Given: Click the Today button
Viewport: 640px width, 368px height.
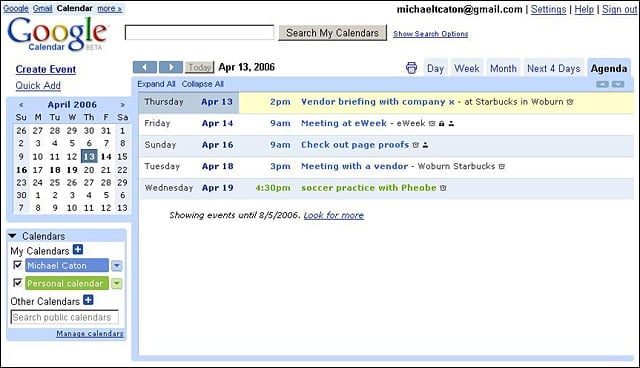Looking at the screenshot, I should coord(199,67).
